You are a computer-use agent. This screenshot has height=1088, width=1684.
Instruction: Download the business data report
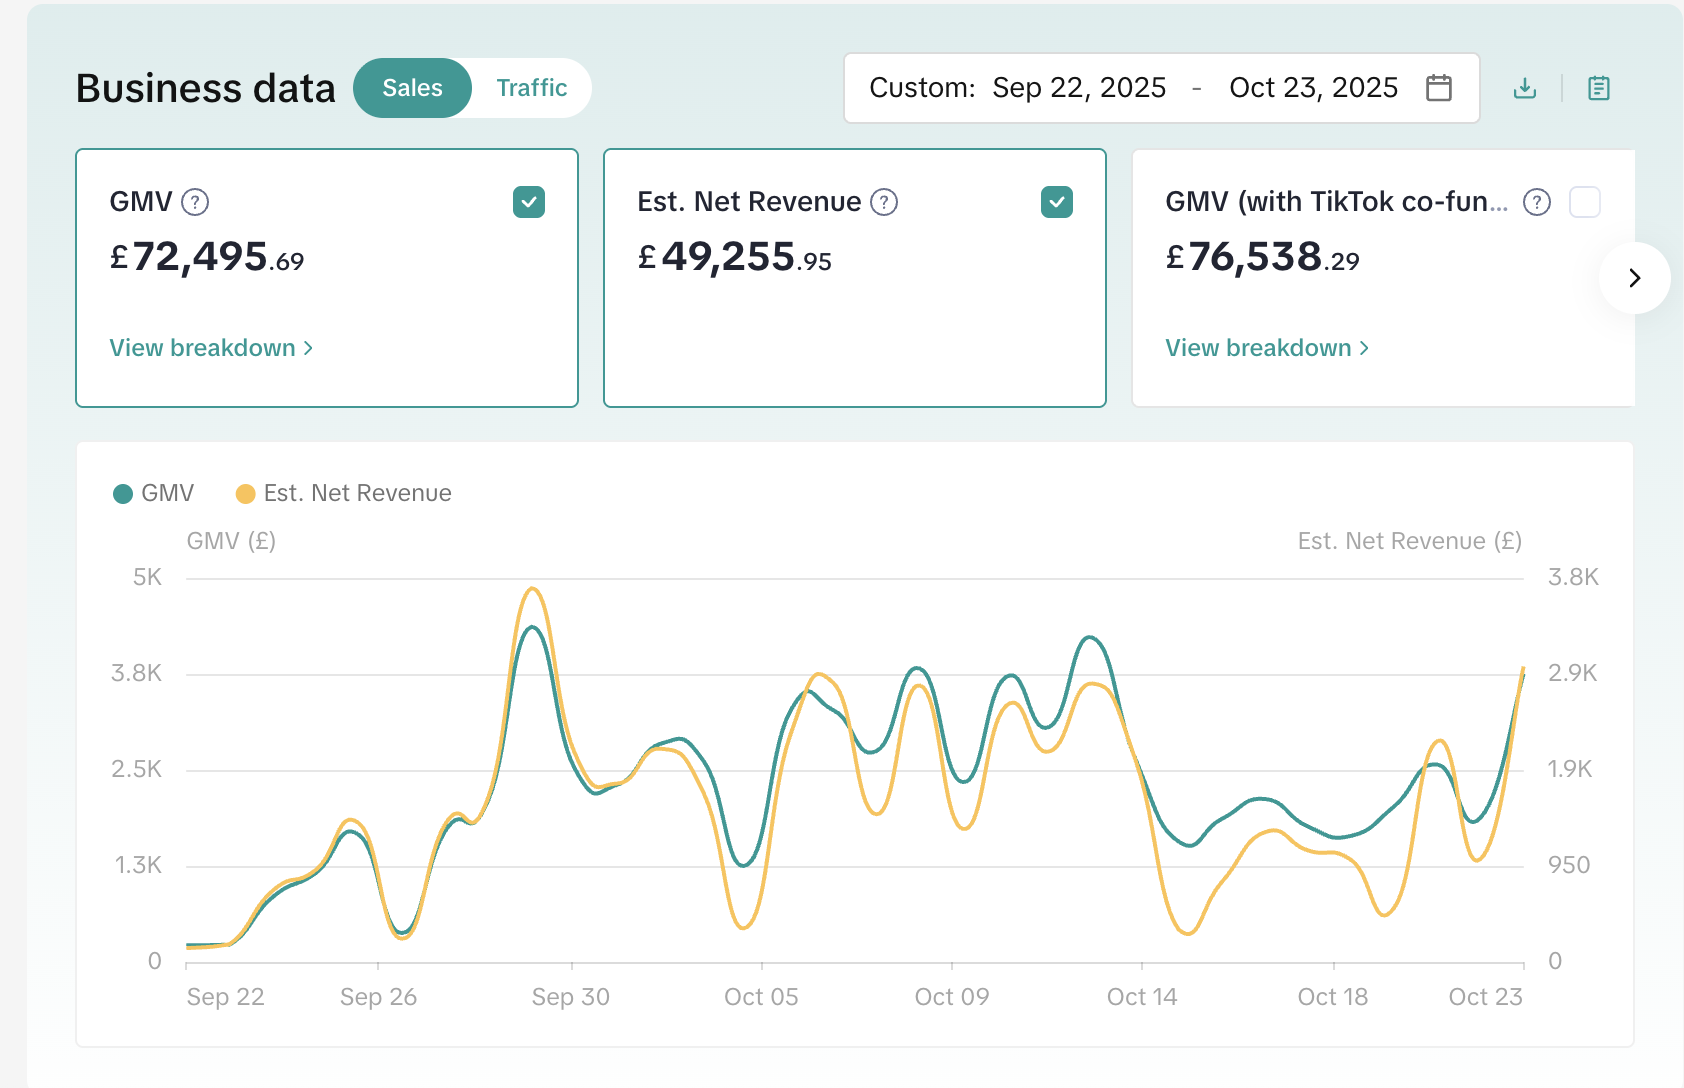point(1524,88)
